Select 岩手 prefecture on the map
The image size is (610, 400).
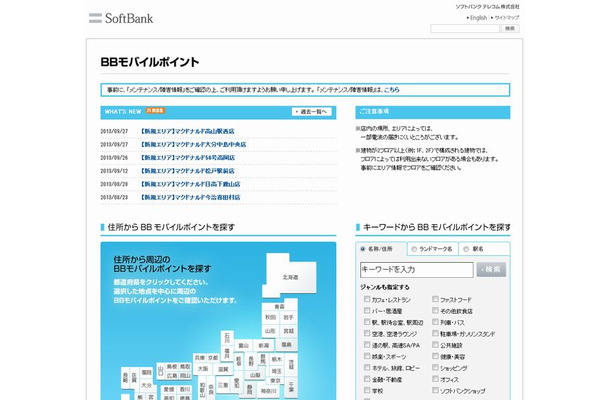pyautogui.click(x=288, y=318)
